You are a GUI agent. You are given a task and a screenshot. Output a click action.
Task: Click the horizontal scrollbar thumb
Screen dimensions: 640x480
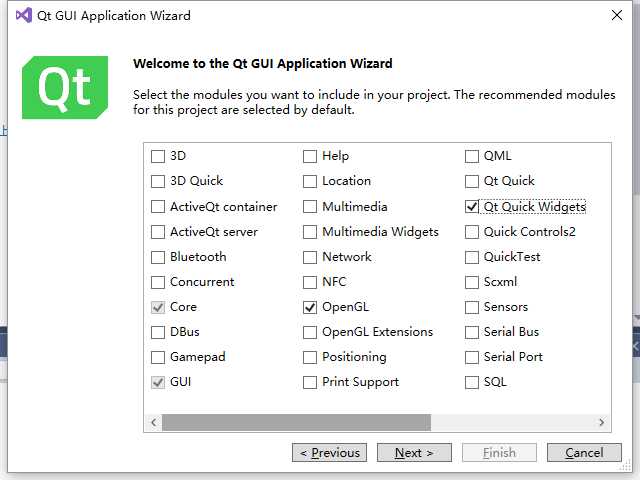(296, 422)
